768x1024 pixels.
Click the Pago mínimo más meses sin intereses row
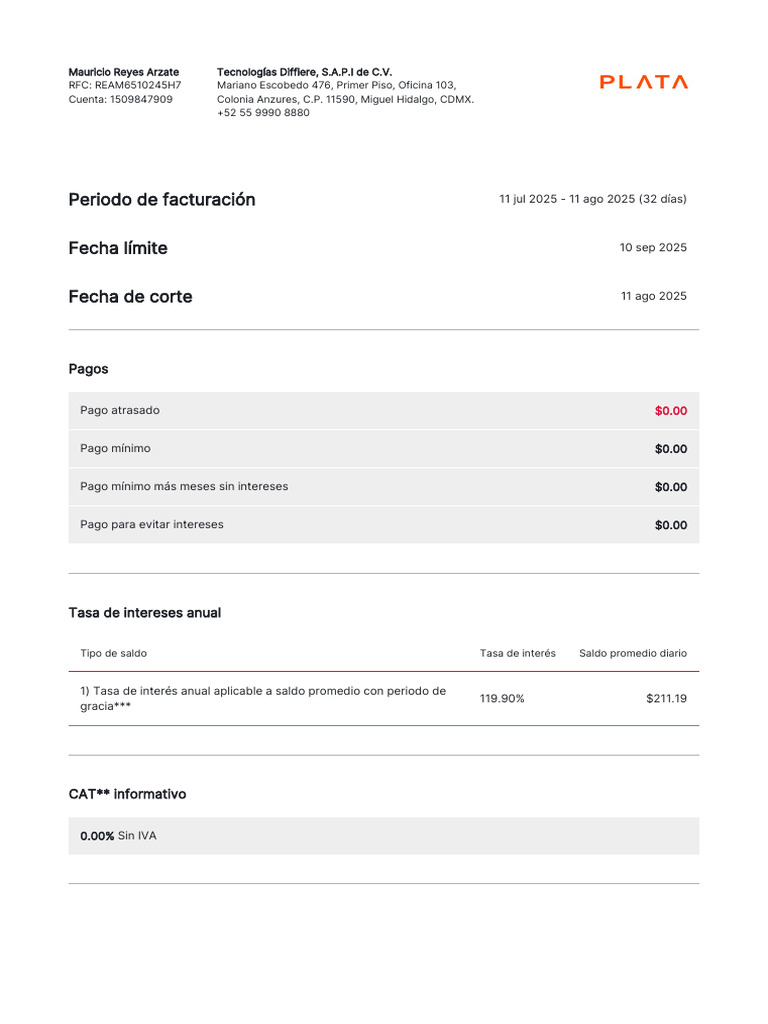[383, 487]
